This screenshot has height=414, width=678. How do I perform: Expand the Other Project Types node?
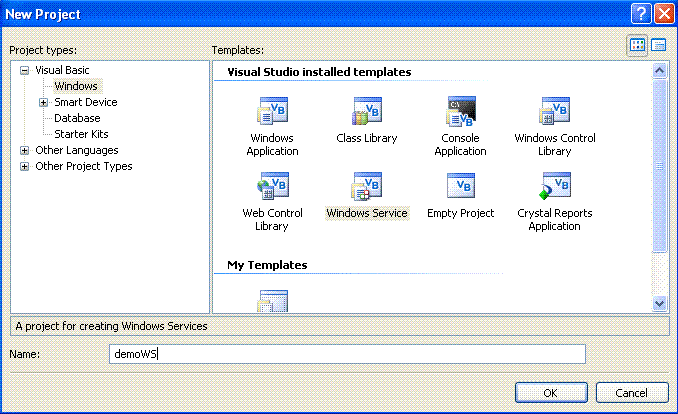pos(25,167)
